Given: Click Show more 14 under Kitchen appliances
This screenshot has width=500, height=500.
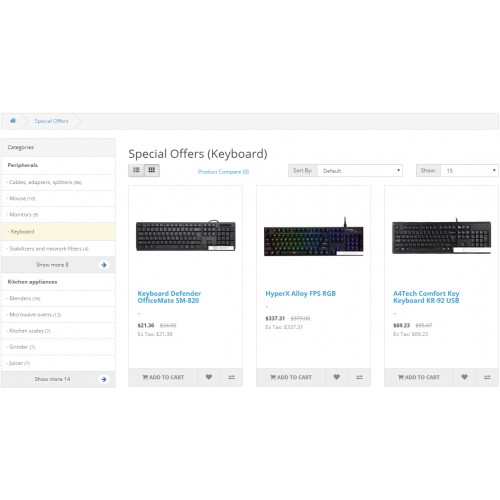Looking at the screenshot, I should coord(52,379).
